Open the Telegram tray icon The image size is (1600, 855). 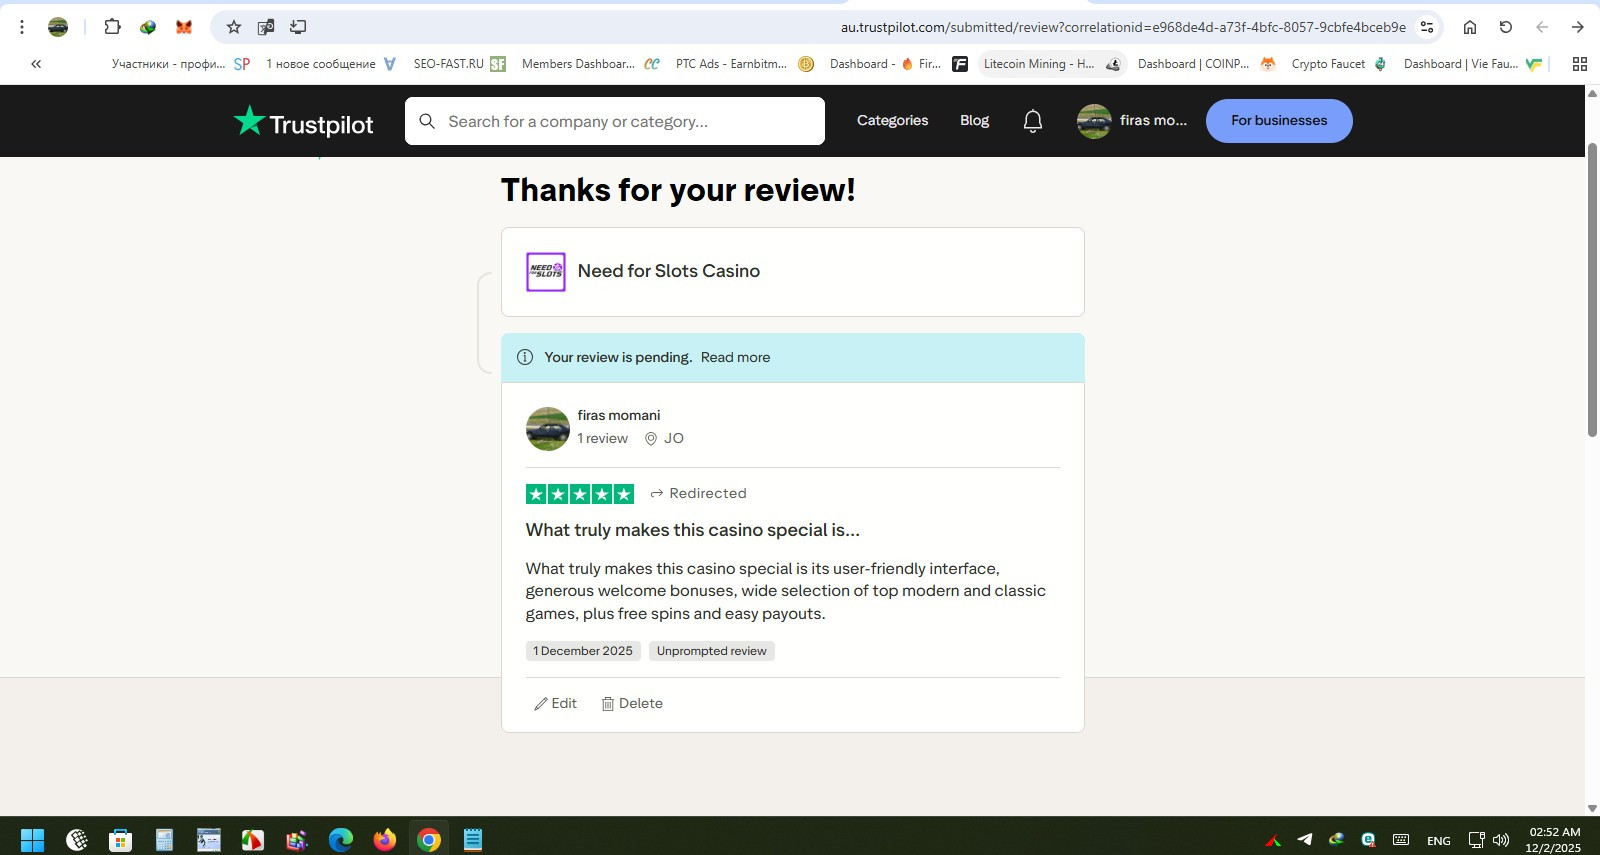[1305, 840]
